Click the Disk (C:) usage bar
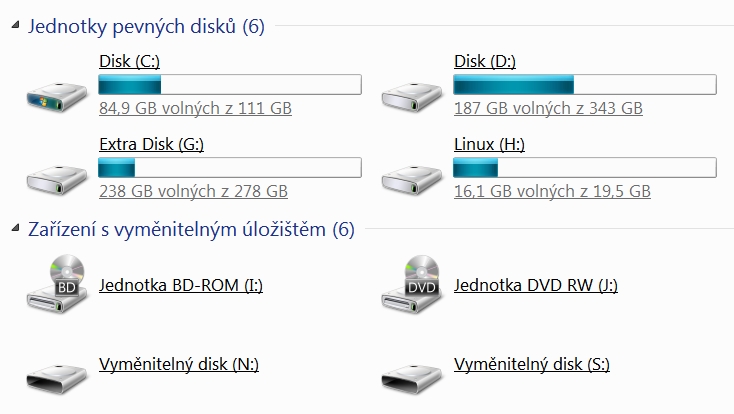 pos(229,84)
